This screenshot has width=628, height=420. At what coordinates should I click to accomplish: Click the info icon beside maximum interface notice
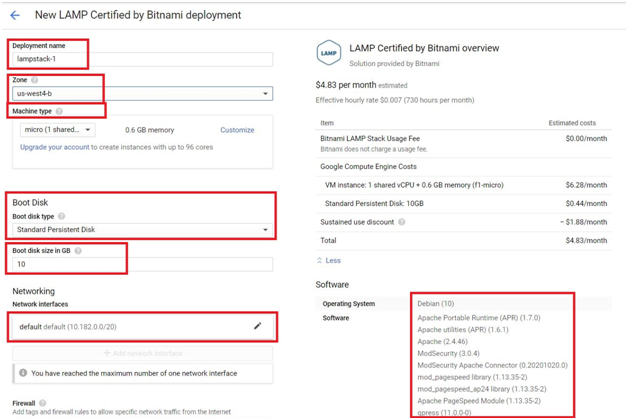click(x=23, y=373)
